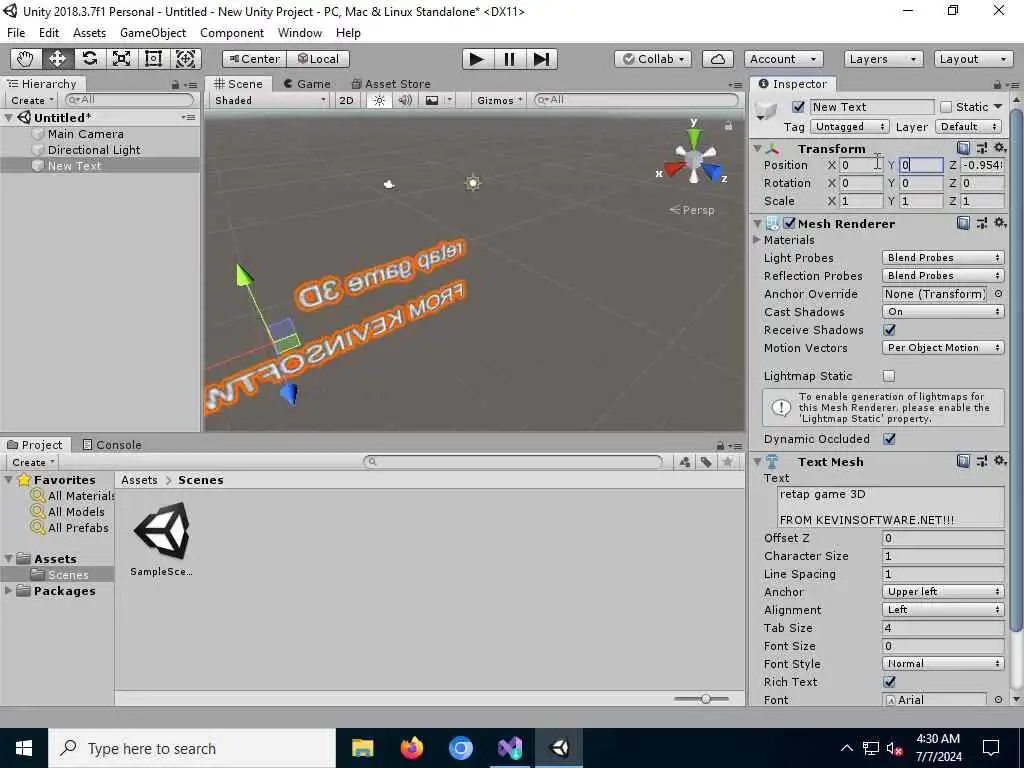Open Cast Shadows dropdown

(x=943, y=312)
